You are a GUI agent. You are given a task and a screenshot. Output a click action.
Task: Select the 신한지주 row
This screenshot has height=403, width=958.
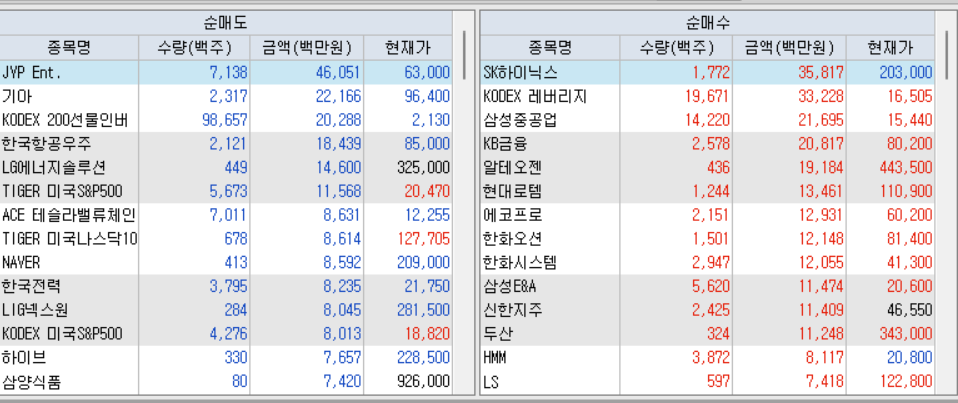coord(708,310)
